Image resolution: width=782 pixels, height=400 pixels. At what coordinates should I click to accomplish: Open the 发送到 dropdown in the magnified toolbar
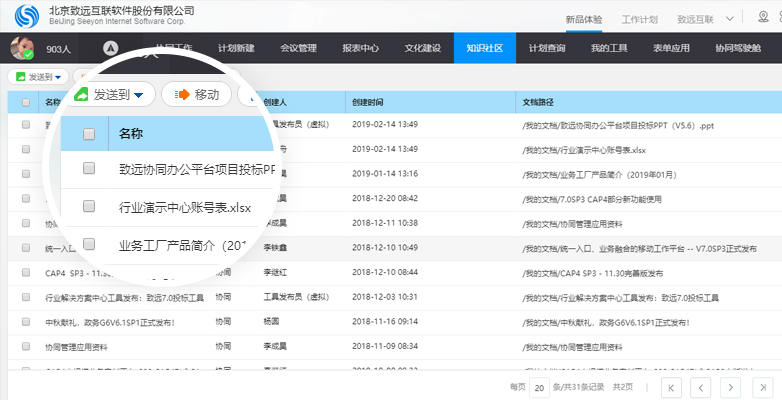[110, 95]
